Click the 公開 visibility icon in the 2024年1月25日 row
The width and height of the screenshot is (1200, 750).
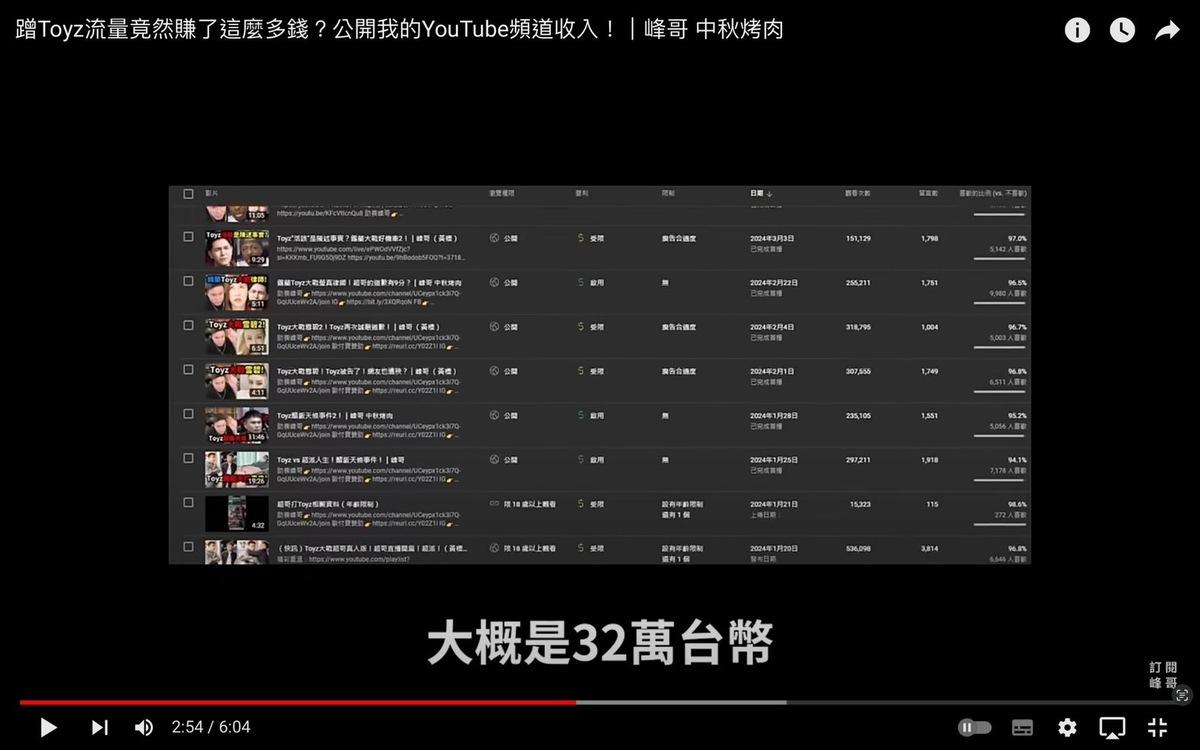[x=494, y=459]
